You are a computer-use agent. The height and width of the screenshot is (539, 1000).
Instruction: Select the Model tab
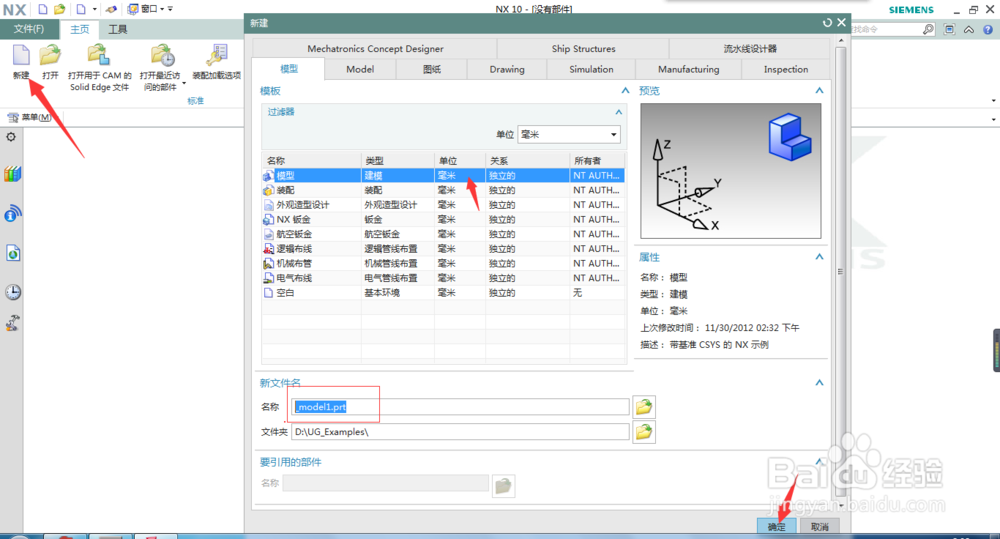tap(360, 69)
